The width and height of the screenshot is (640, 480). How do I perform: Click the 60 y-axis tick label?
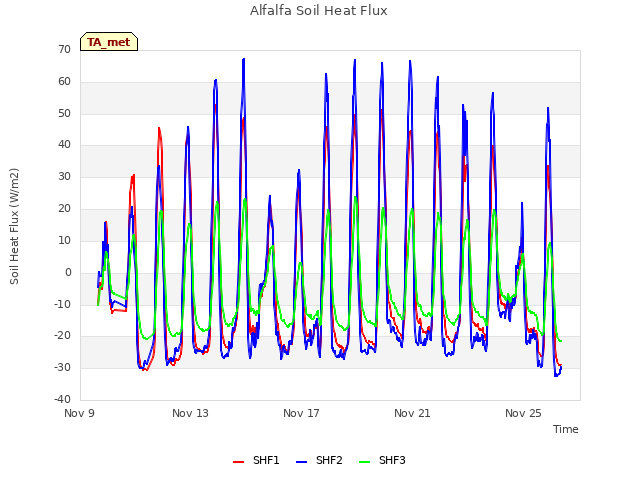pos(64,82)
